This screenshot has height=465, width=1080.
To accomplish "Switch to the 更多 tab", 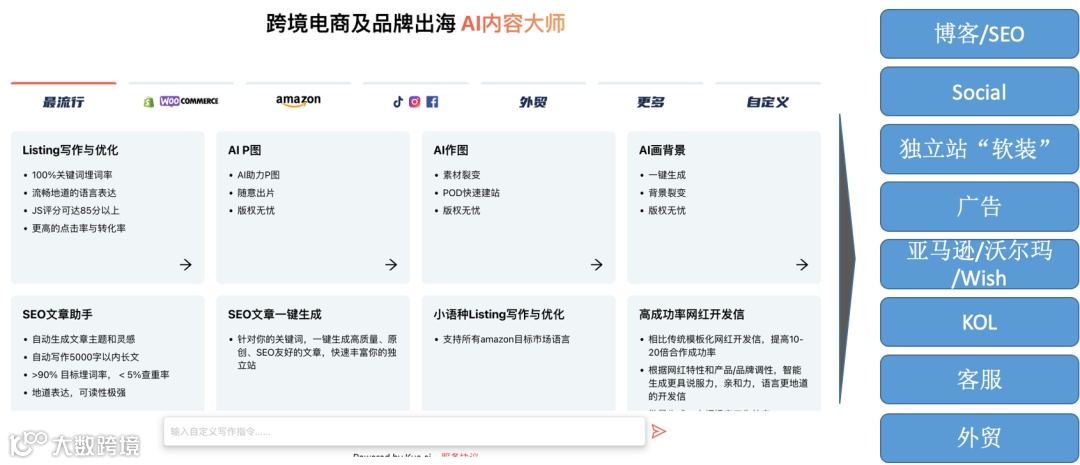I will (651, 102).
